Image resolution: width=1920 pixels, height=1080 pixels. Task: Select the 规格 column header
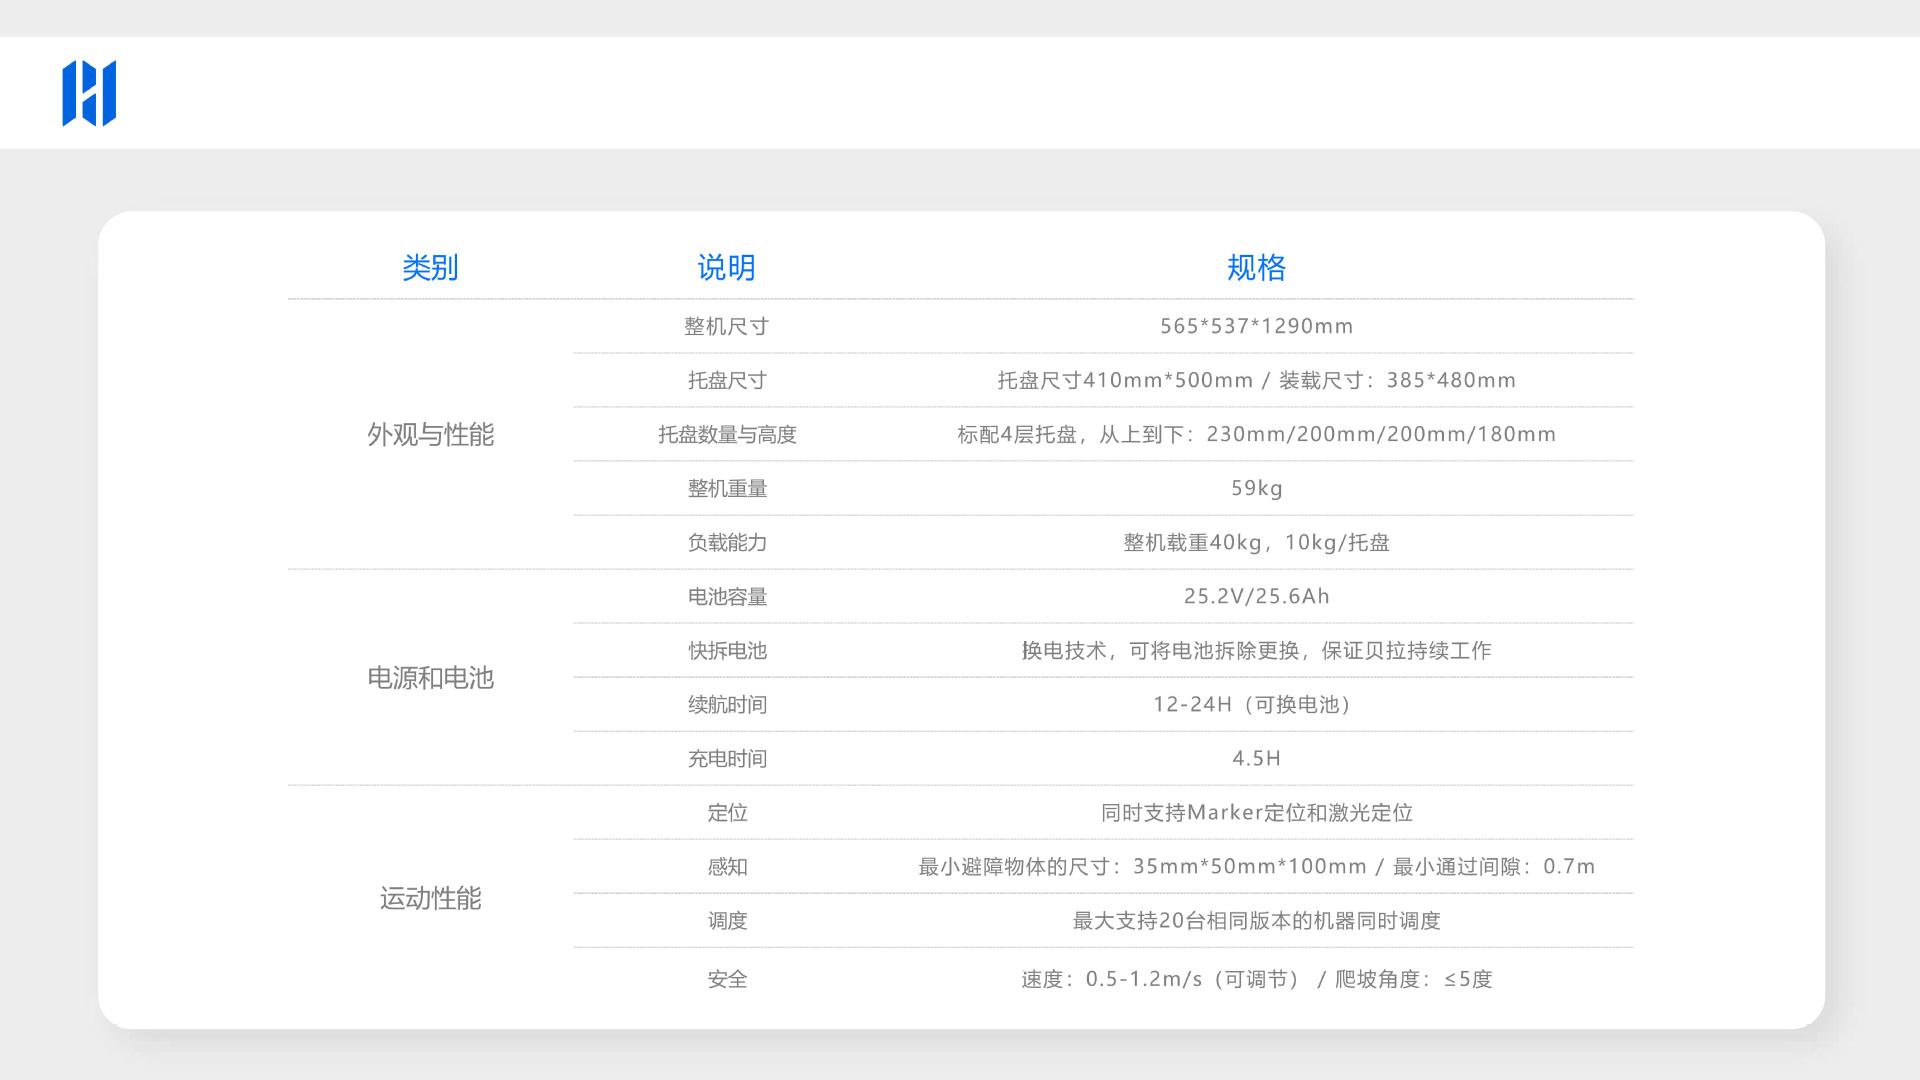pyautogui.click(x=1256, y=268)
